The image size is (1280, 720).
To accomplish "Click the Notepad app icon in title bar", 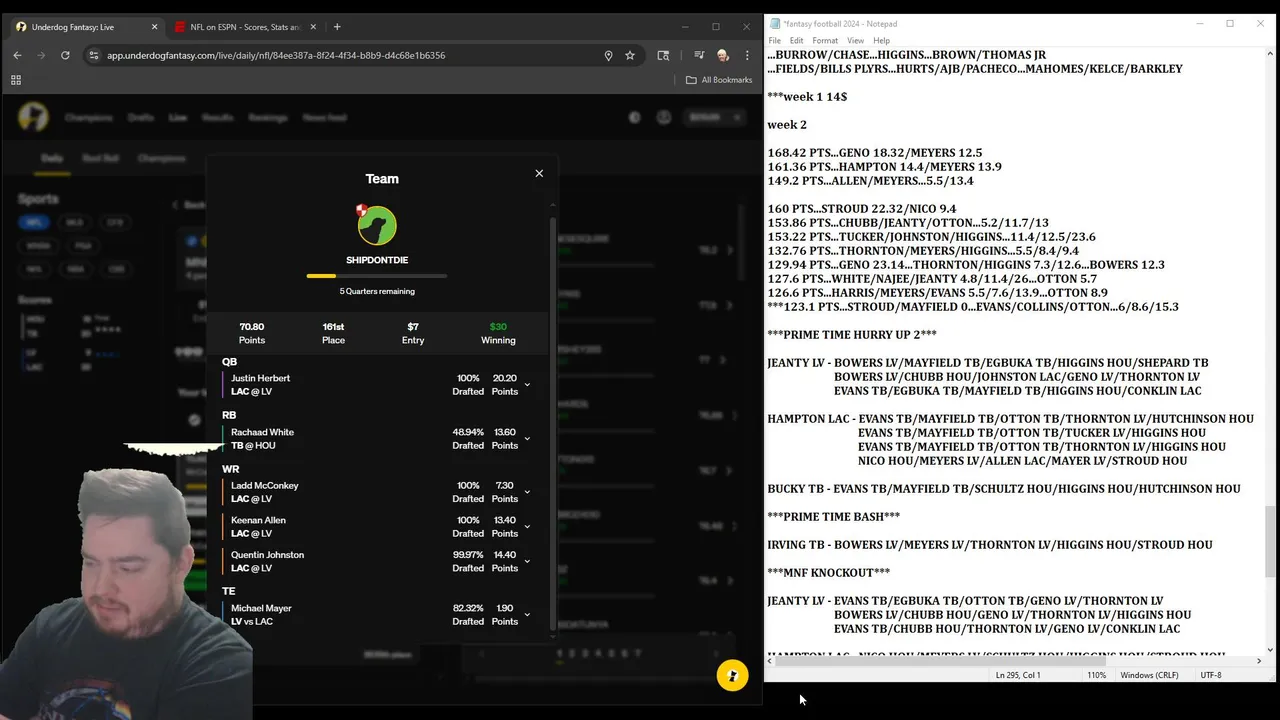I will [775, 24].
